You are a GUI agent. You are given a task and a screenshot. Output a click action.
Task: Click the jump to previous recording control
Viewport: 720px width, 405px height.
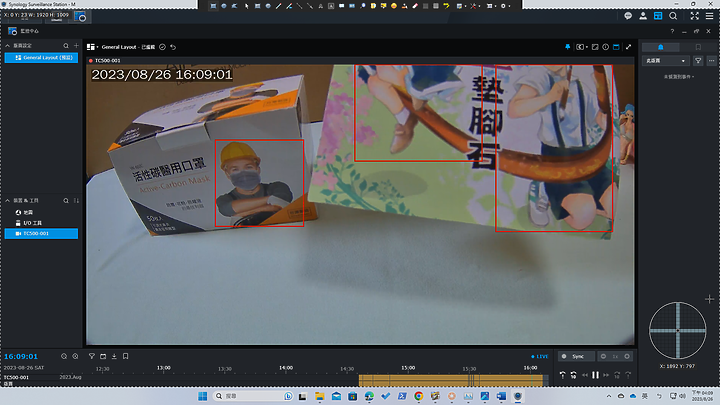click(x=562, y=375)
